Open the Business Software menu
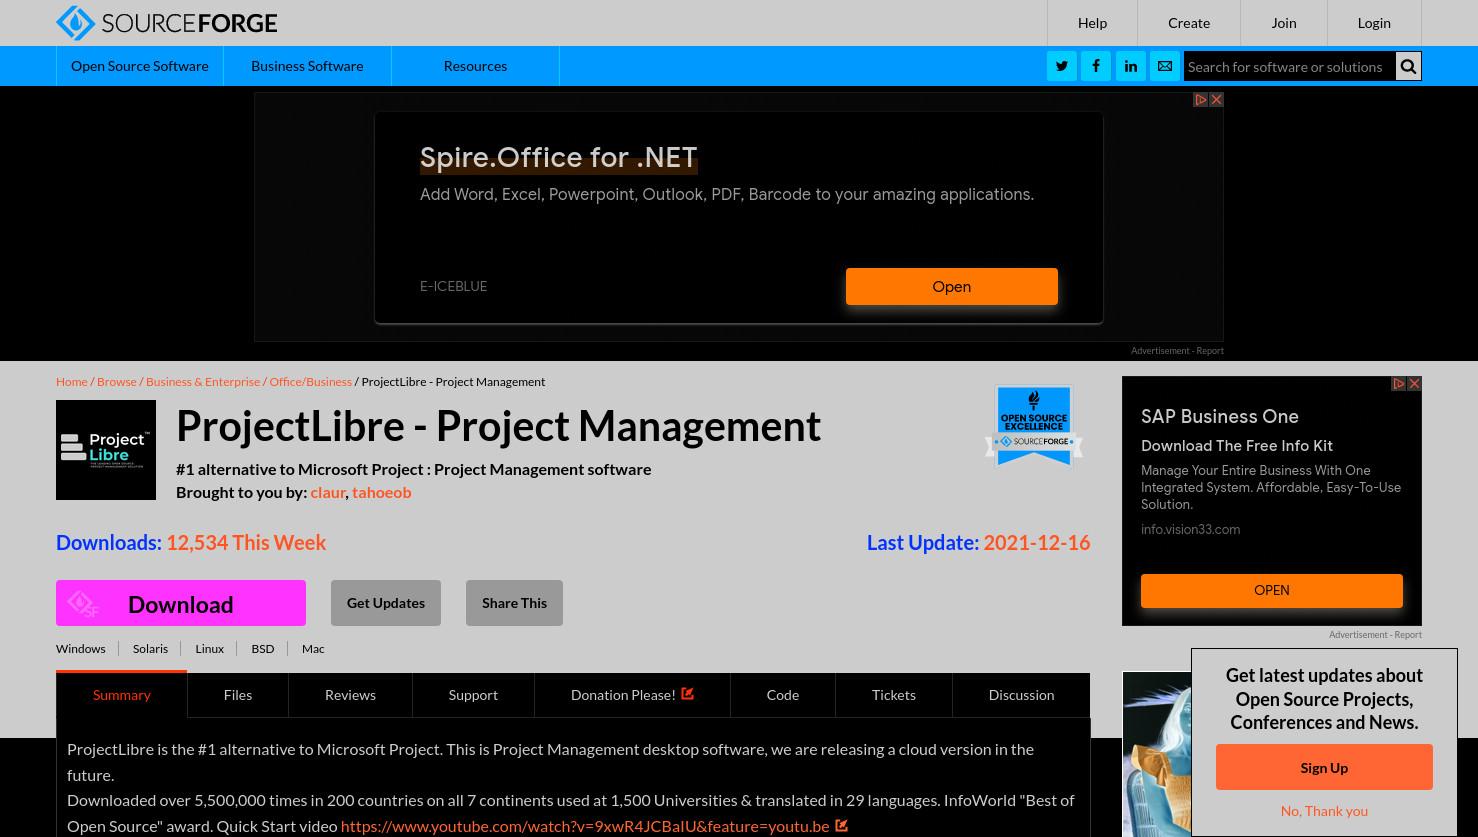 (x=307, y=66)
